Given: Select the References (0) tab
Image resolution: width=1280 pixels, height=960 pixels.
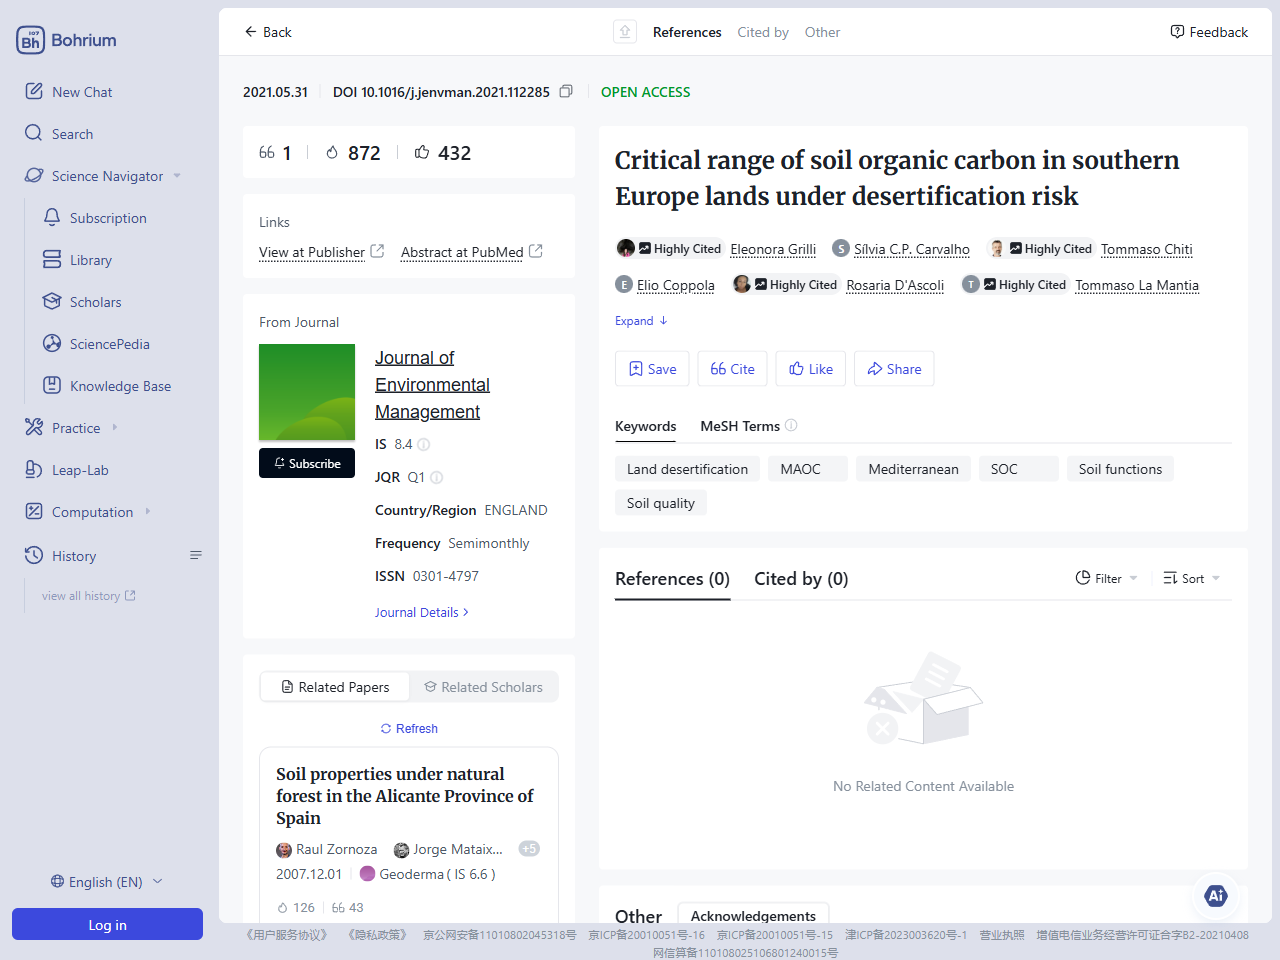Looking at the screenshot, I should pyautogui.click(x=672, y=579).
